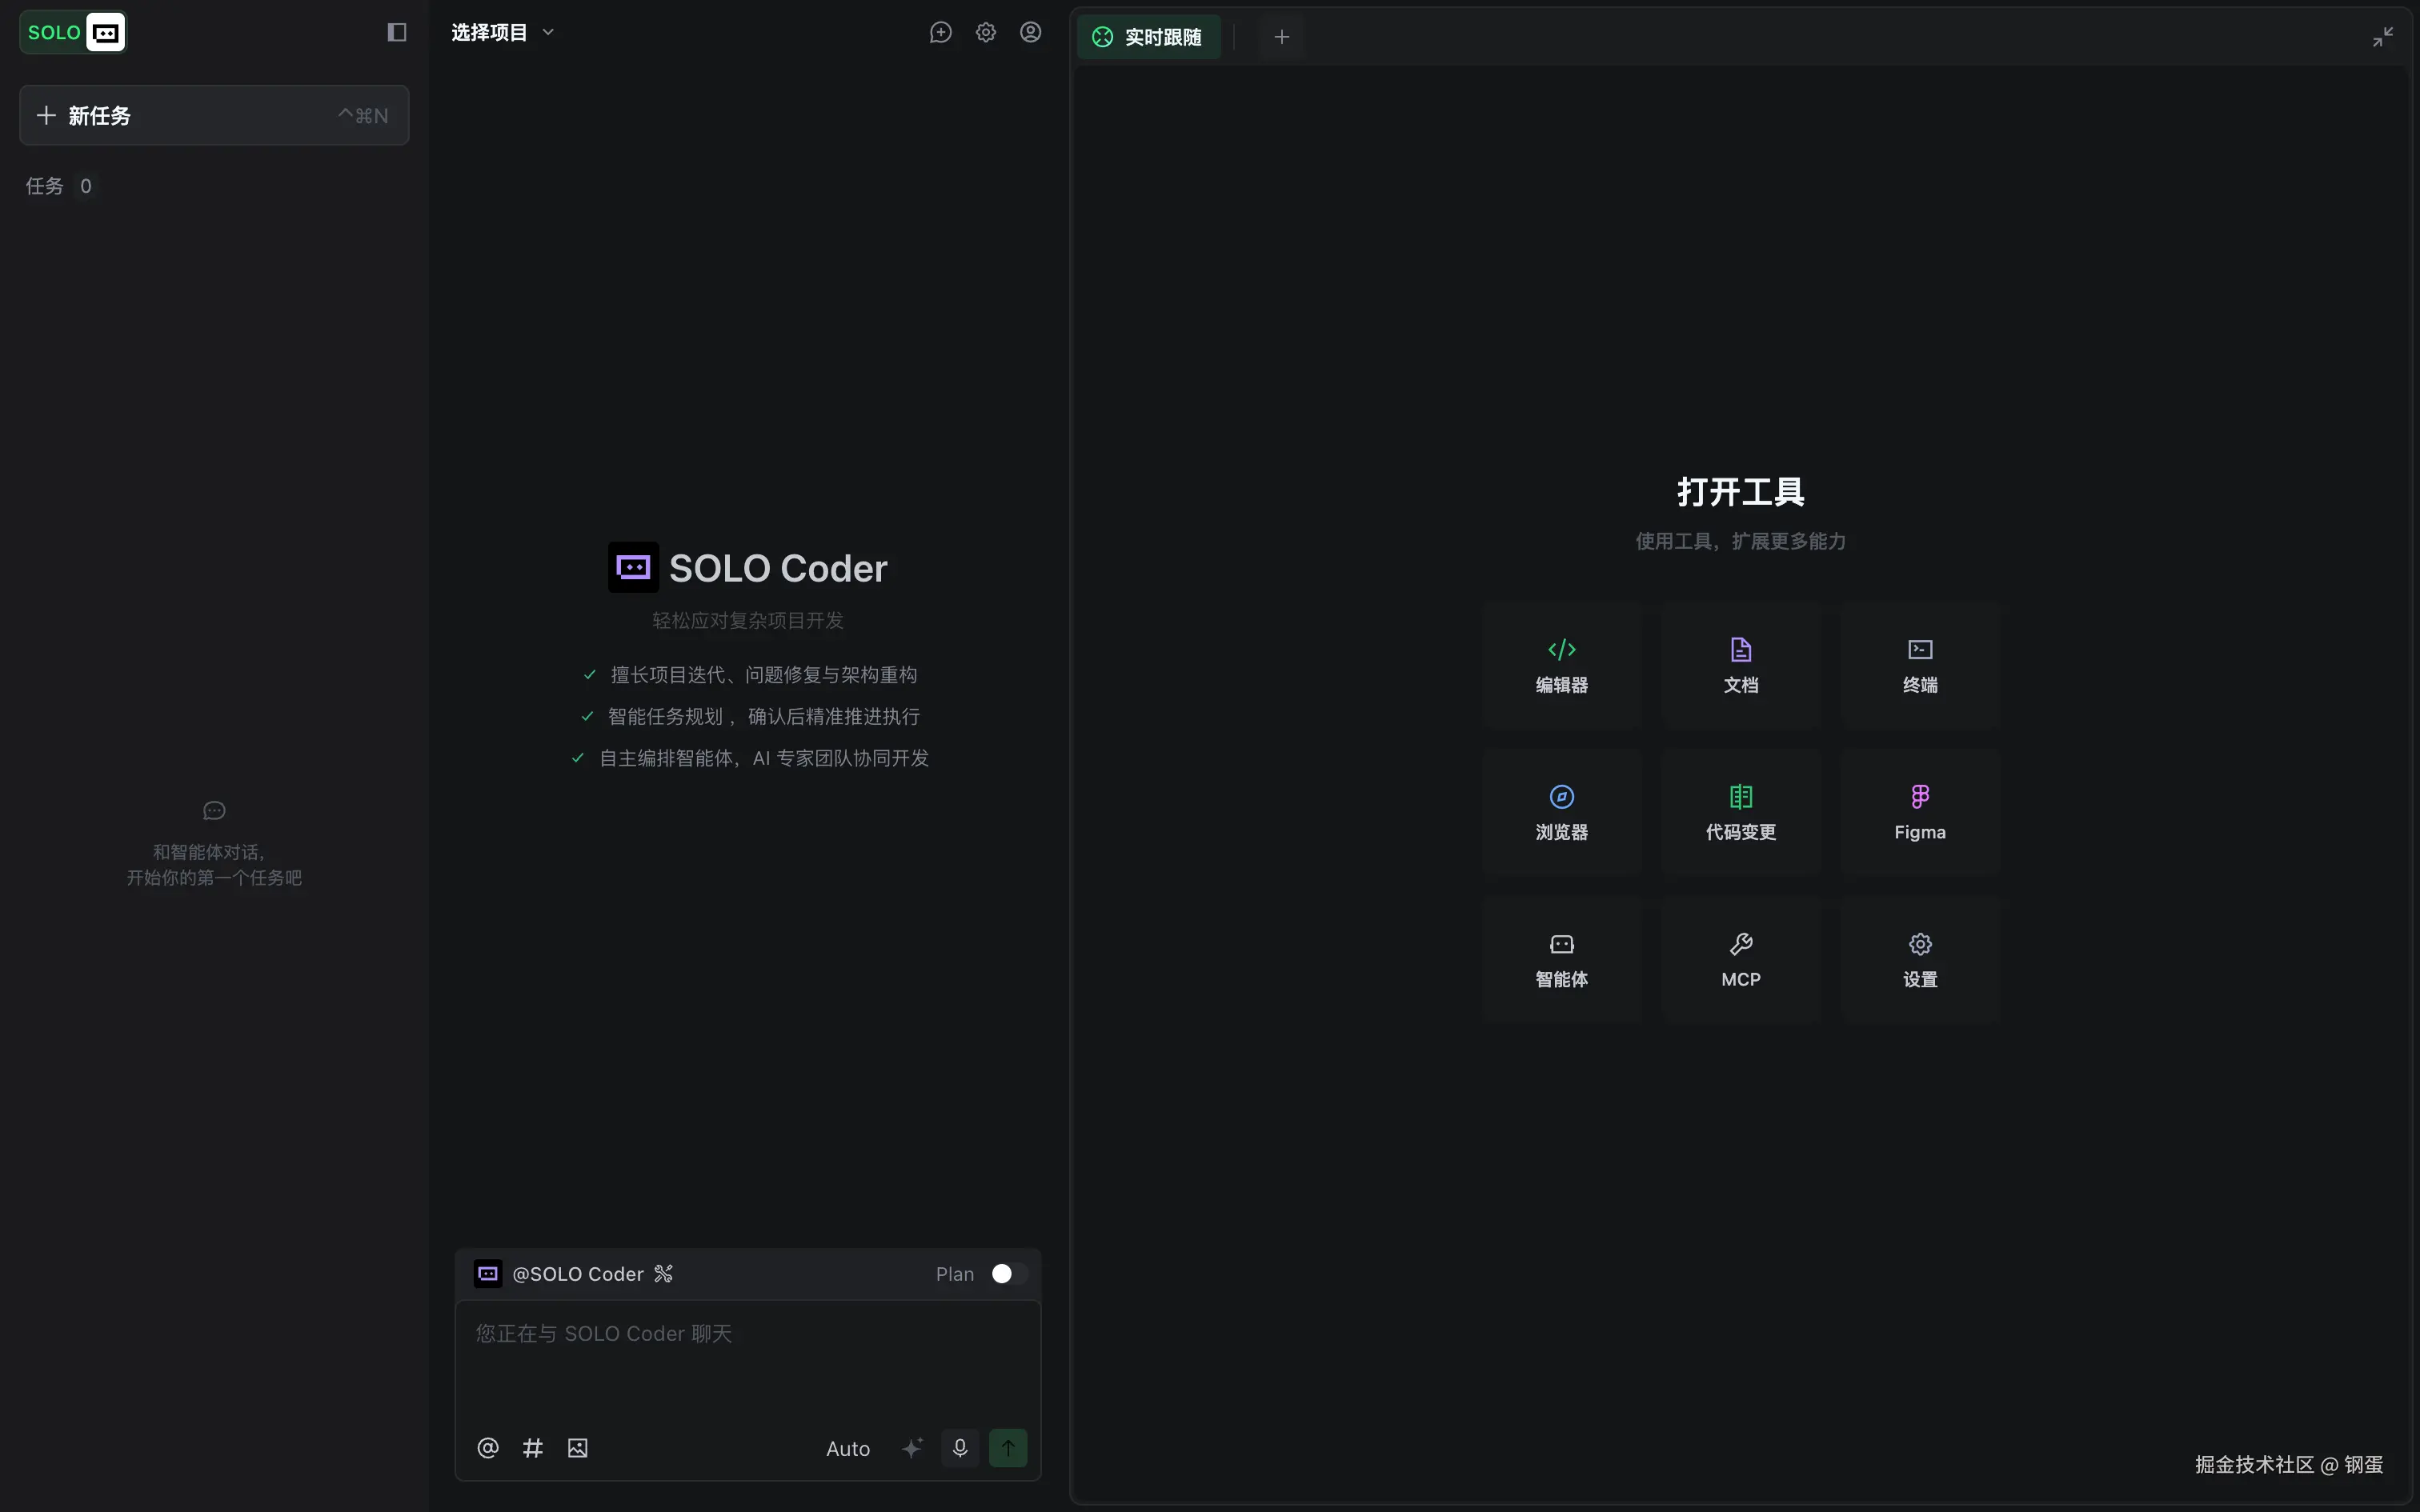Click the @ mention icon in chat

coord(488,1448)
